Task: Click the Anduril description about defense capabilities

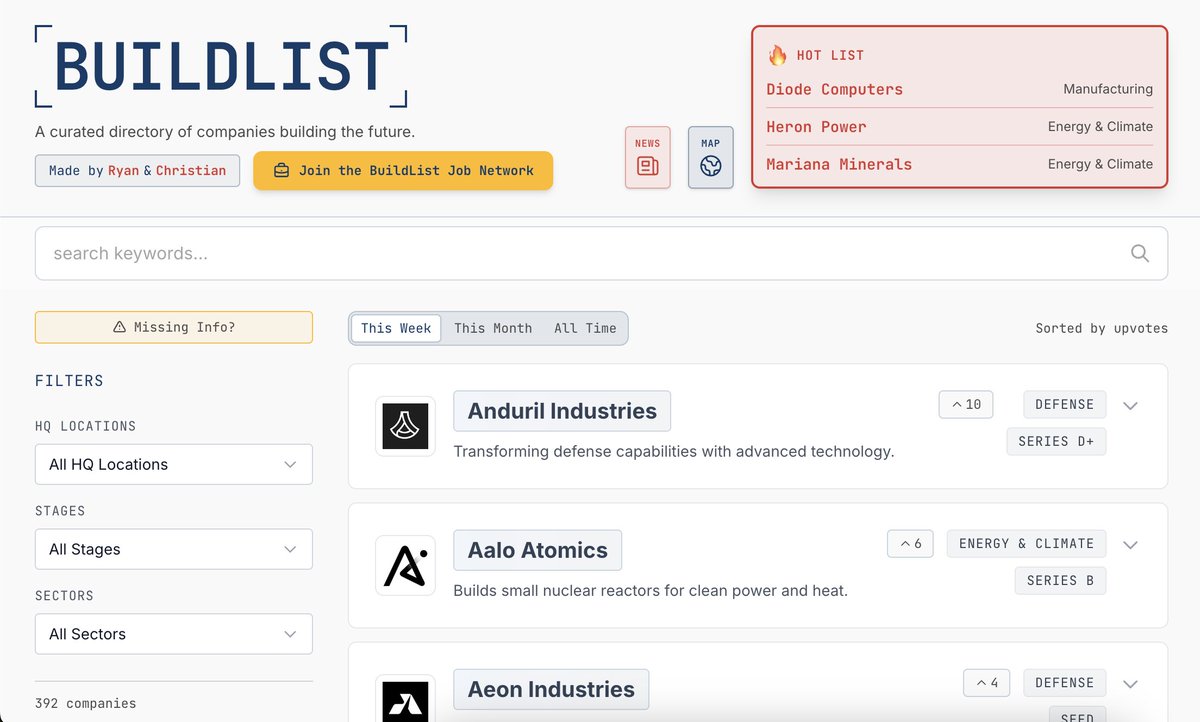Action: [674, 451]
